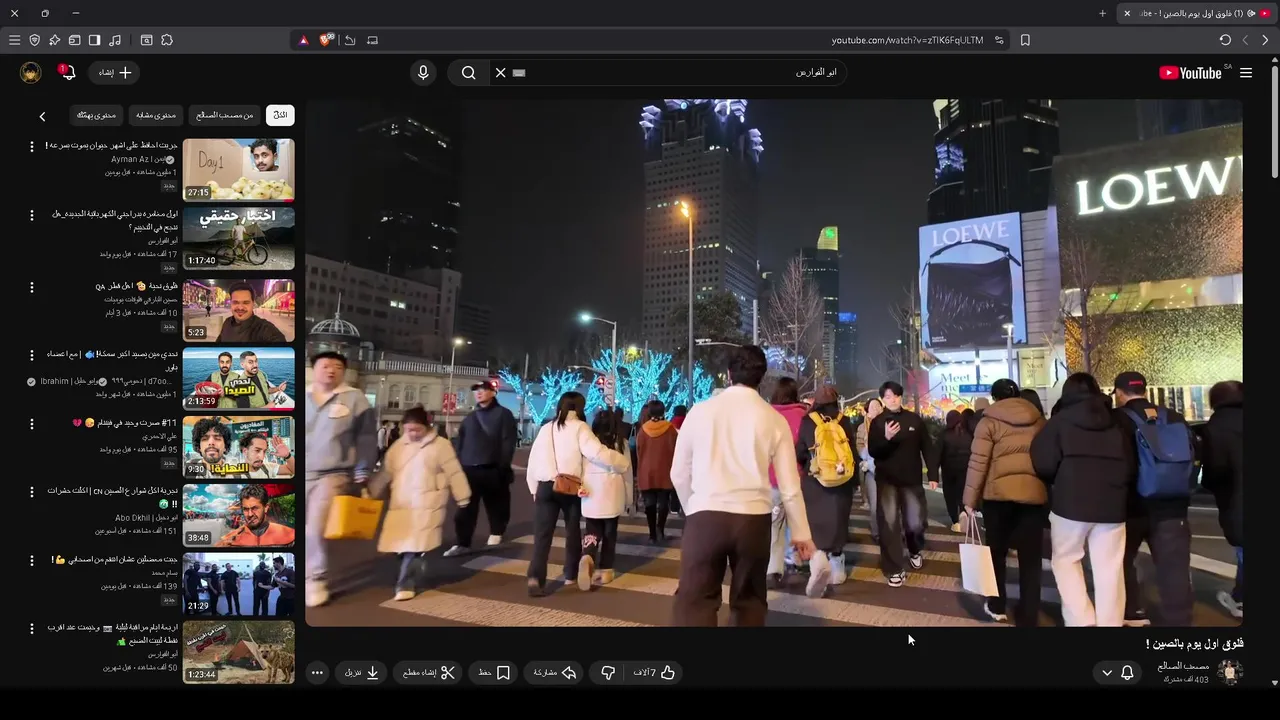Click the on-screen keyboard icon in search
1280x720 pixels.
click(x=519, y=72)
